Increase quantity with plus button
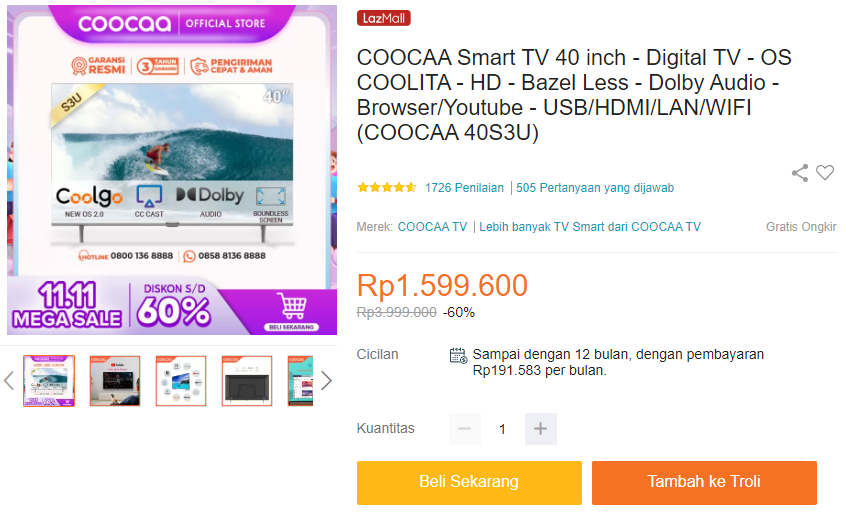This screenshot has width=855, height=532. coord(540,428)
